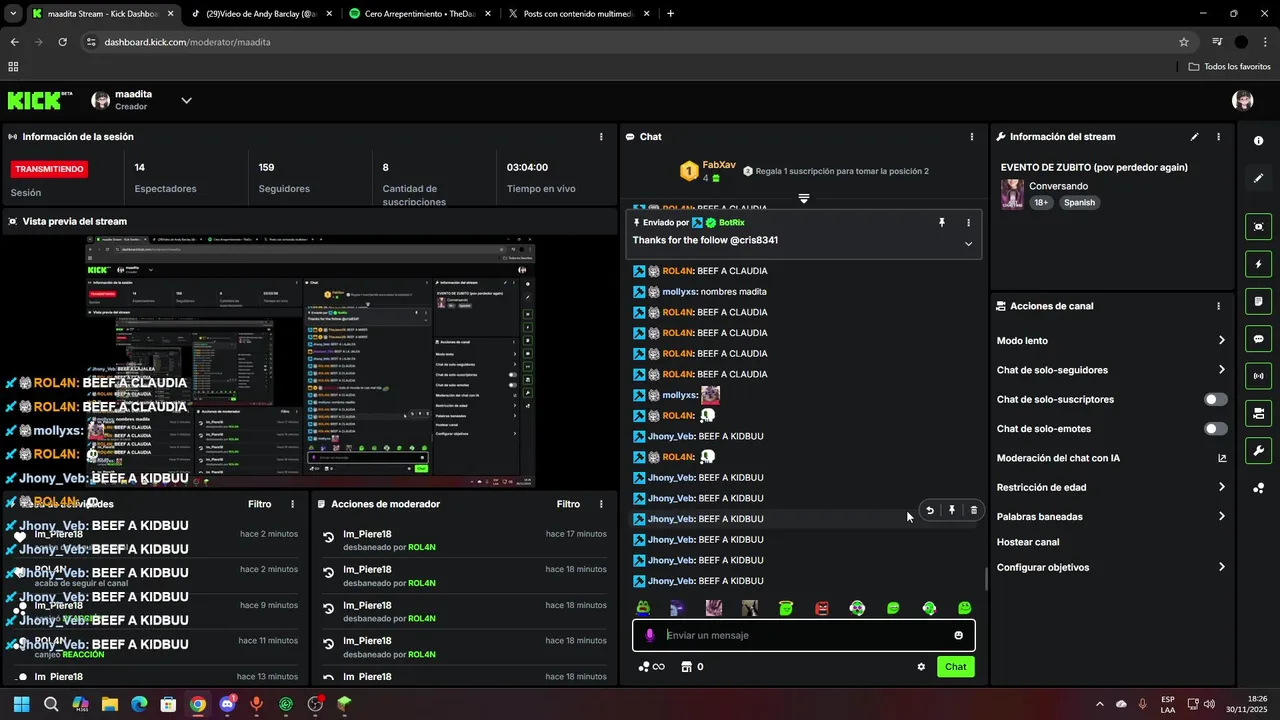
Task: Open Windows Start menu
Action: click(21, 704)
